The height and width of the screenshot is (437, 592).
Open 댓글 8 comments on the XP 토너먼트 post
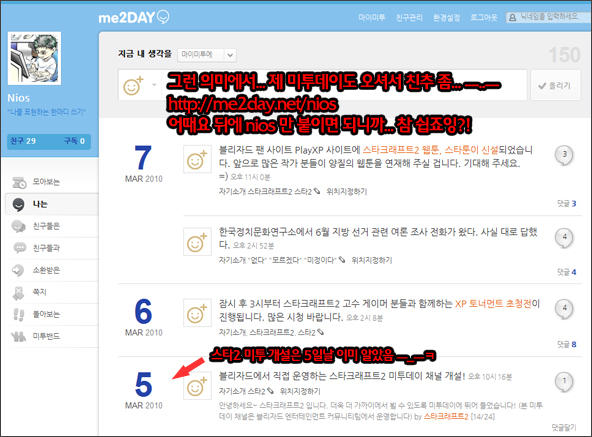pyautogui.click(x=566, y=344)
